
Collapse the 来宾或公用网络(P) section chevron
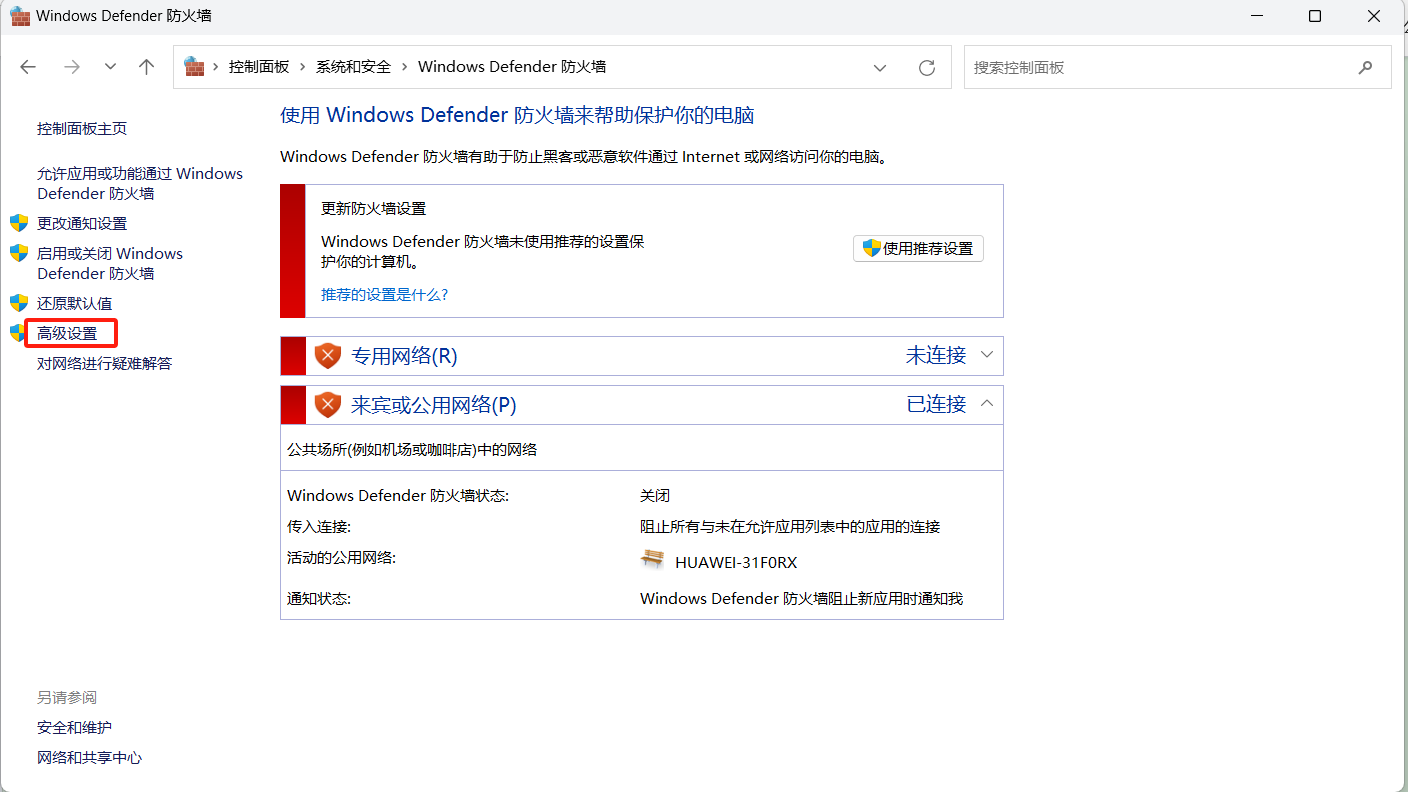(x=987, y=404)
